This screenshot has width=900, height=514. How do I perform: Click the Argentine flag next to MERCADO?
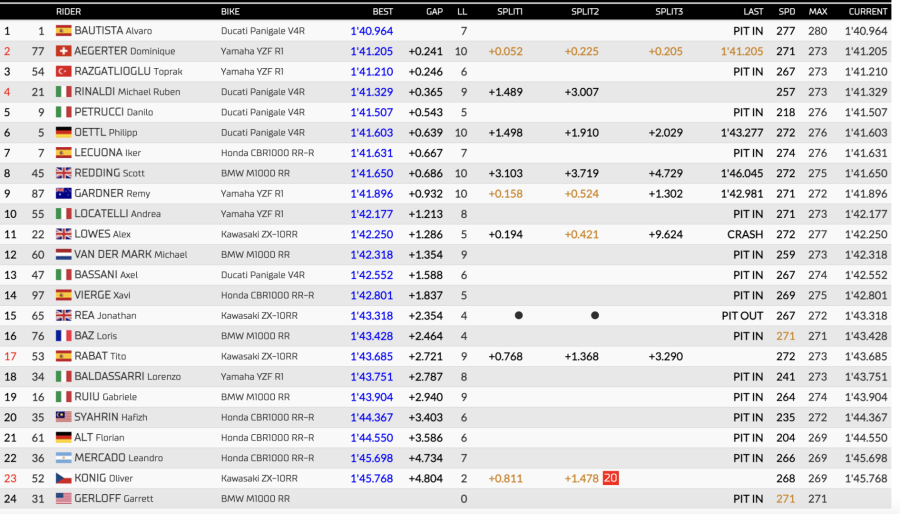point(64,458)
